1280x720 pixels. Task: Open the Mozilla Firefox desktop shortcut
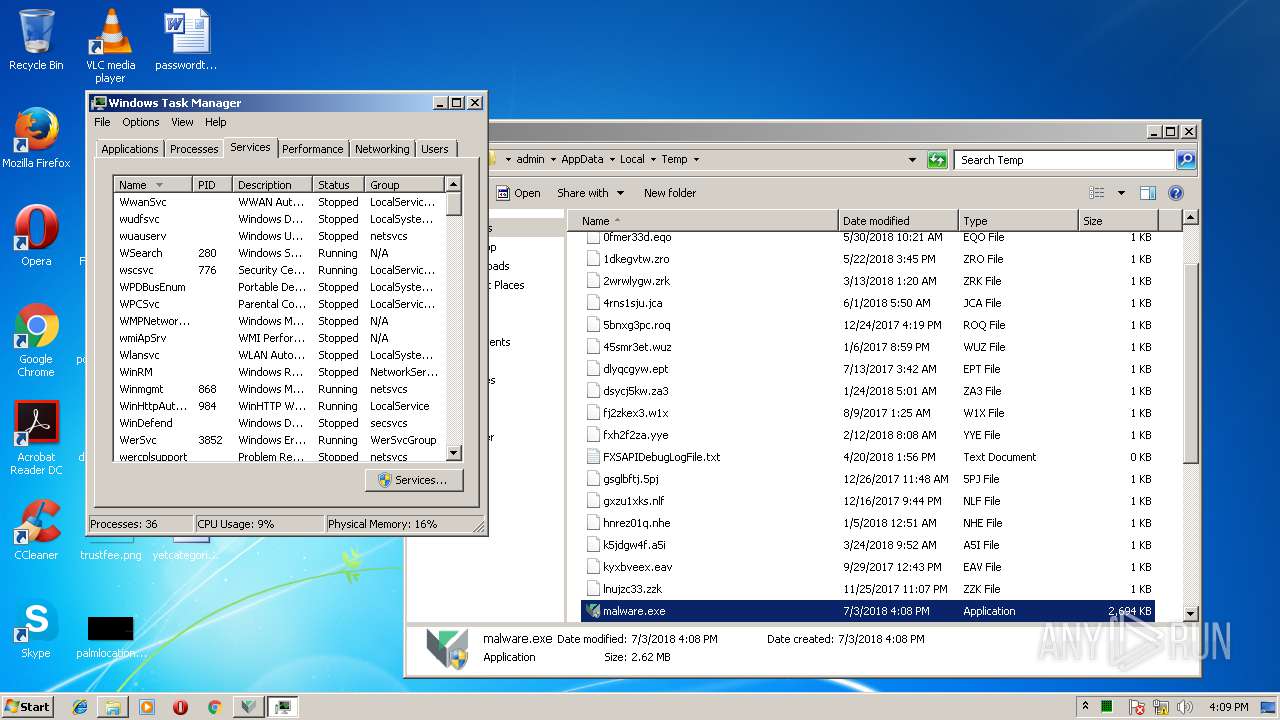[36, 138]
